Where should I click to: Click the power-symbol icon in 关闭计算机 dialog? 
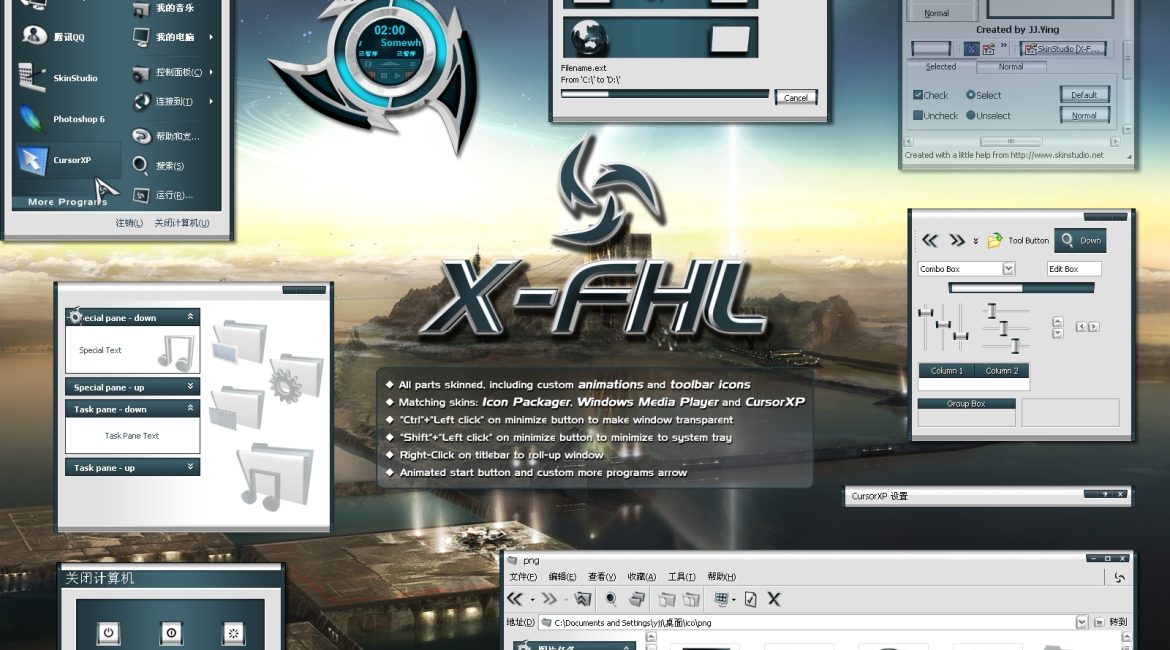coord(108,633)
